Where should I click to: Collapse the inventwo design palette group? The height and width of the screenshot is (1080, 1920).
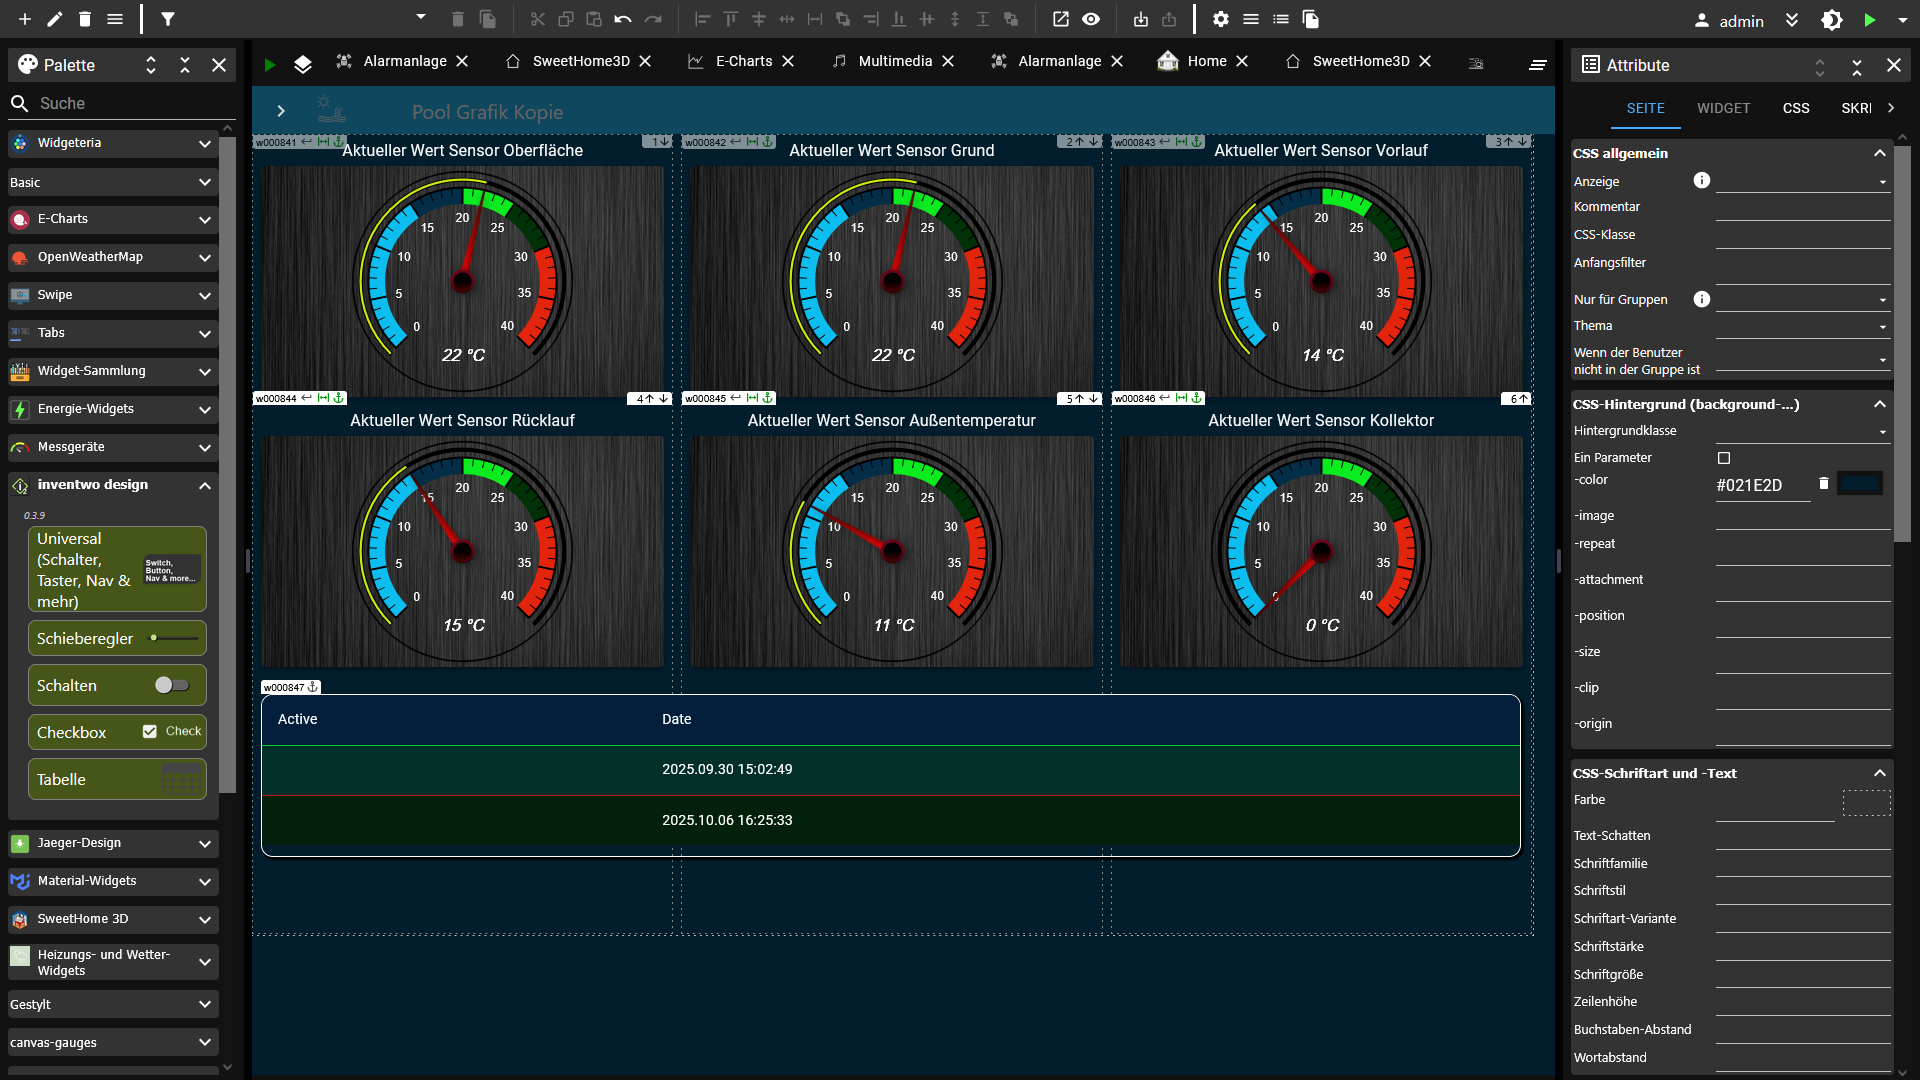204,485
